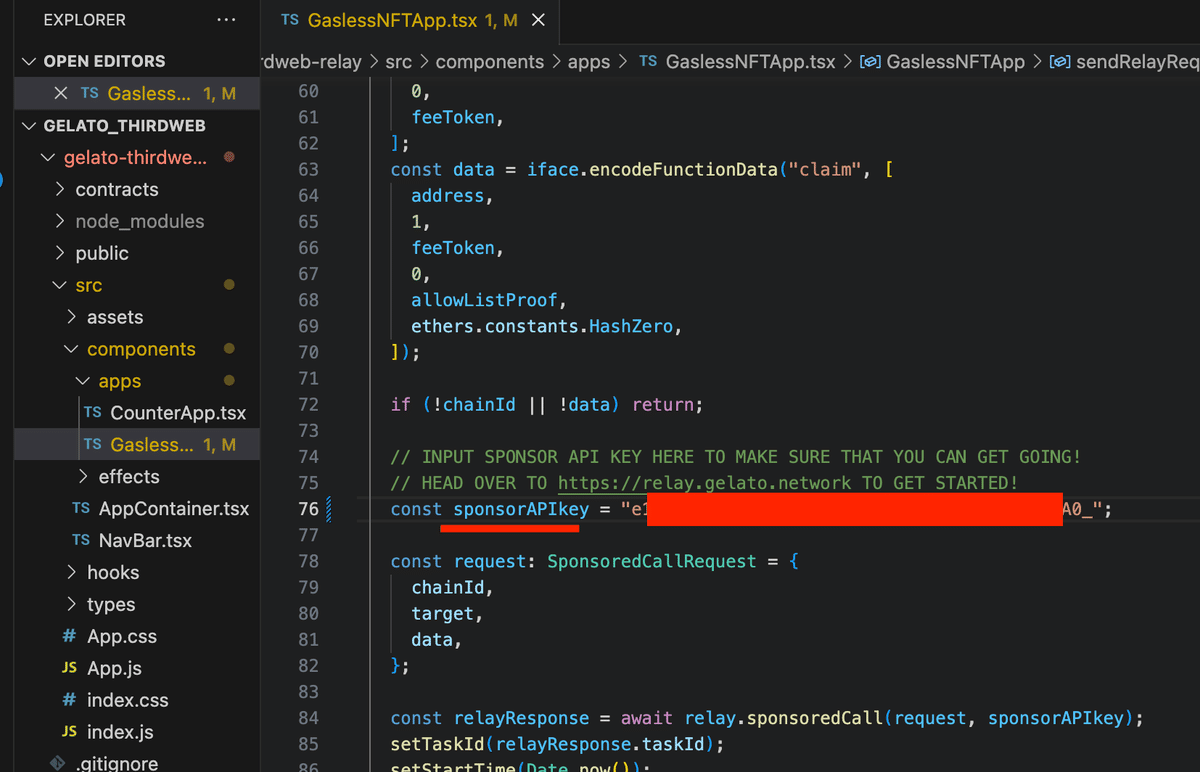Image resolution: width=1200 pixels, height=772 pixels.
Task: Expand the assets folder
Action: tap(72, 317)
